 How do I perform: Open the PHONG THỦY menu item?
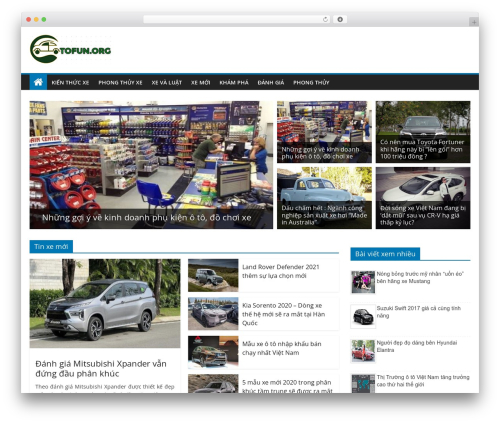tap(311, 82)
